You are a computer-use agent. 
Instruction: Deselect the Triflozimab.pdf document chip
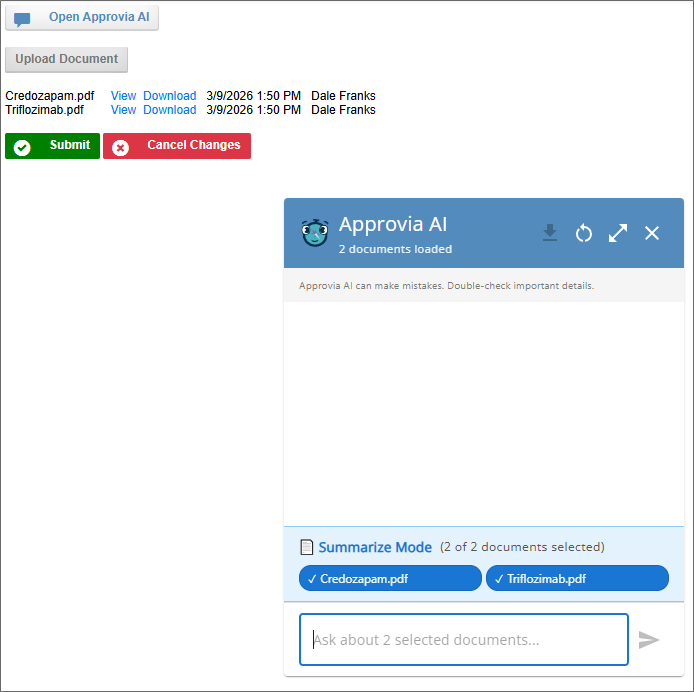tap(577, 578)
